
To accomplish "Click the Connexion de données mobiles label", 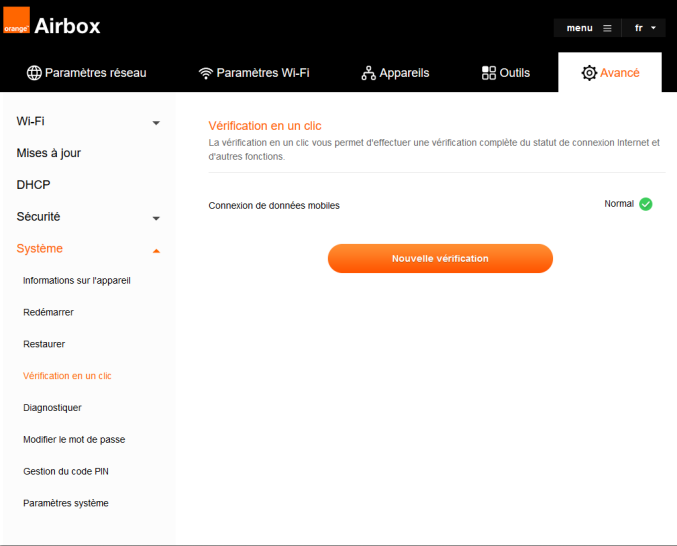I will tap(274, 205).
